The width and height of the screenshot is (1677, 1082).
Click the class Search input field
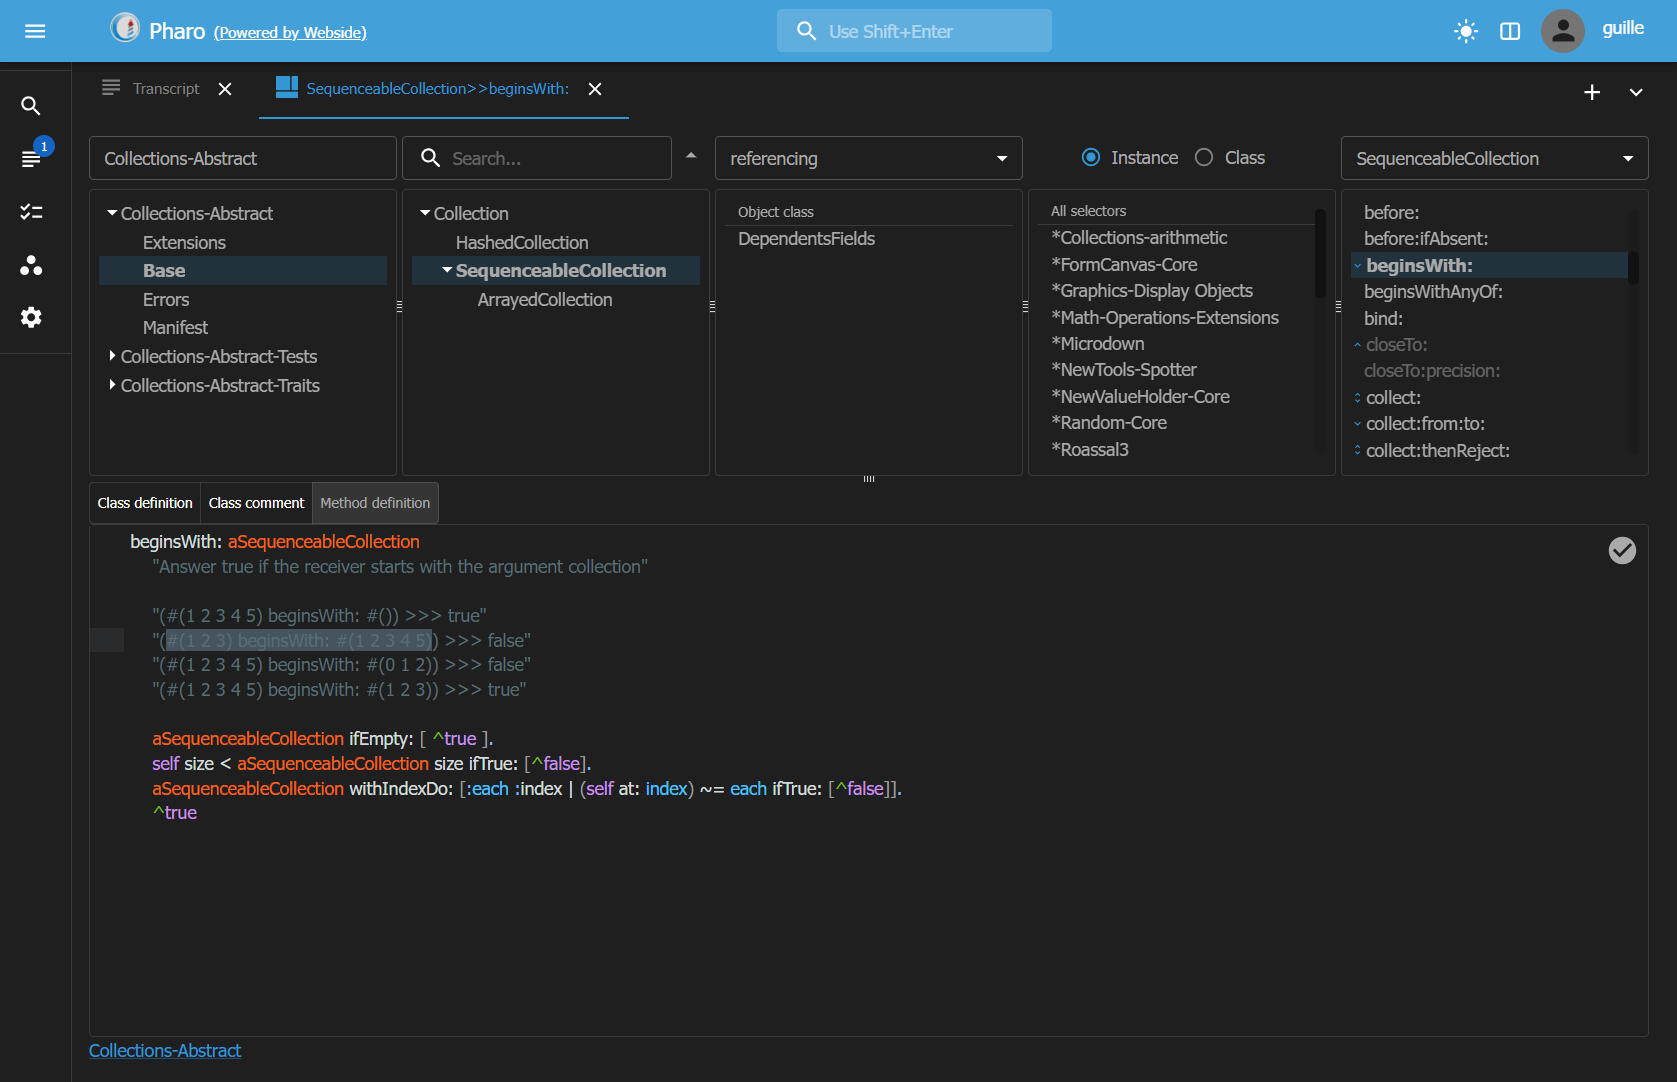(x=550, y=158)
